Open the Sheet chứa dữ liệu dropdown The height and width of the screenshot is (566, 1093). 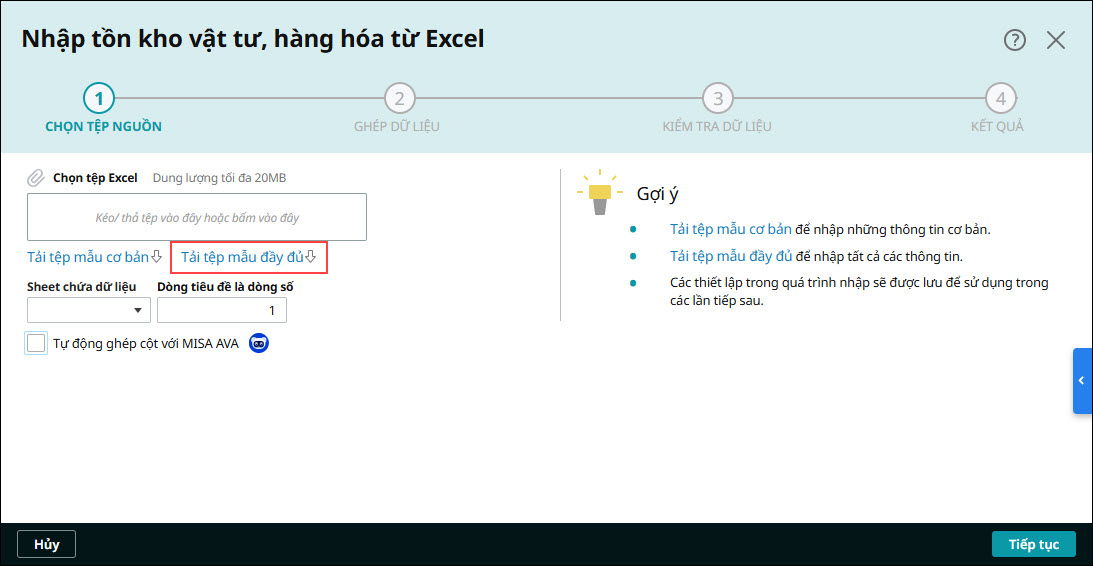[89, 310]
